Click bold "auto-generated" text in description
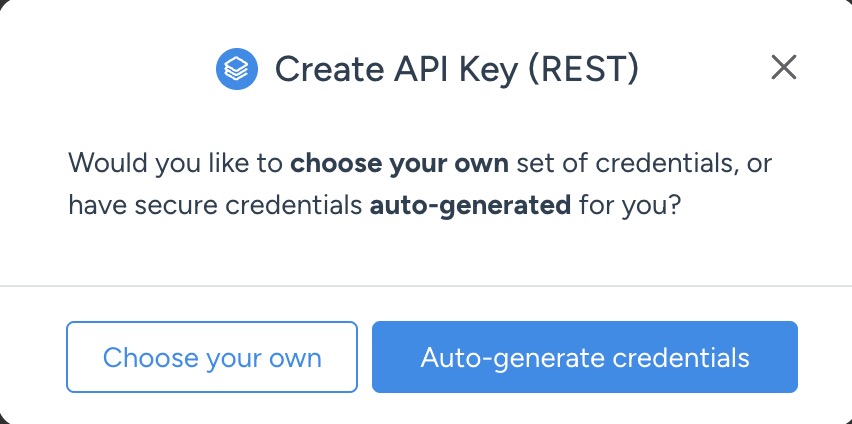The width and height of the screenshot is (852, 424). [x=470, y=206]
